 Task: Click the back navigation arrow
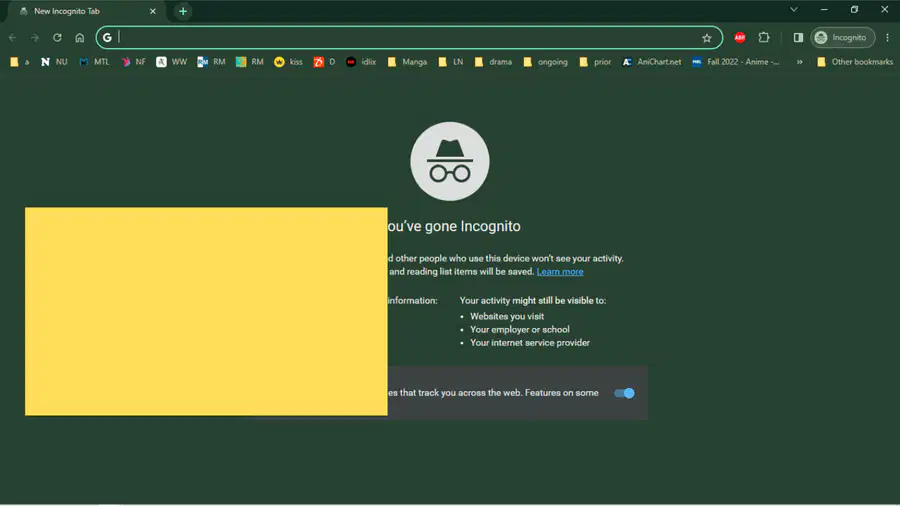13,38
